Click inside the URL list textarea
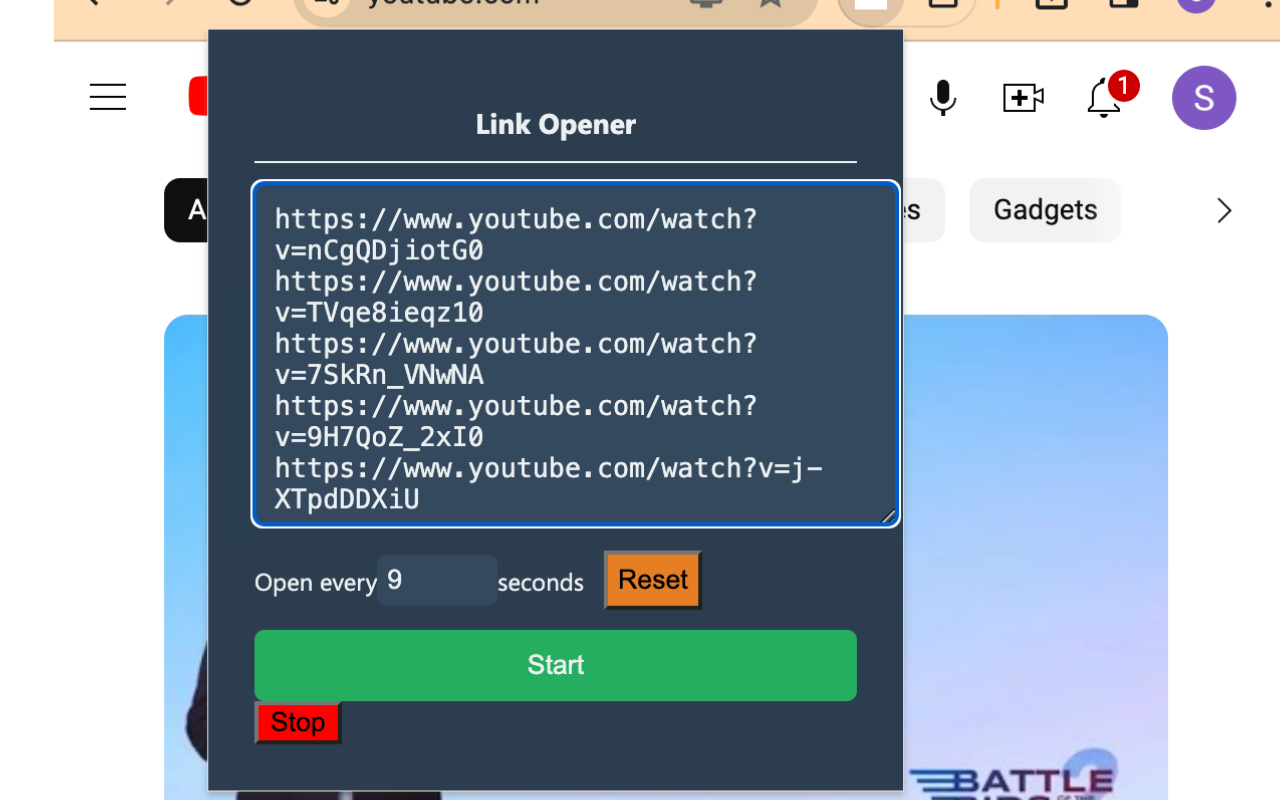 (575, 355)
